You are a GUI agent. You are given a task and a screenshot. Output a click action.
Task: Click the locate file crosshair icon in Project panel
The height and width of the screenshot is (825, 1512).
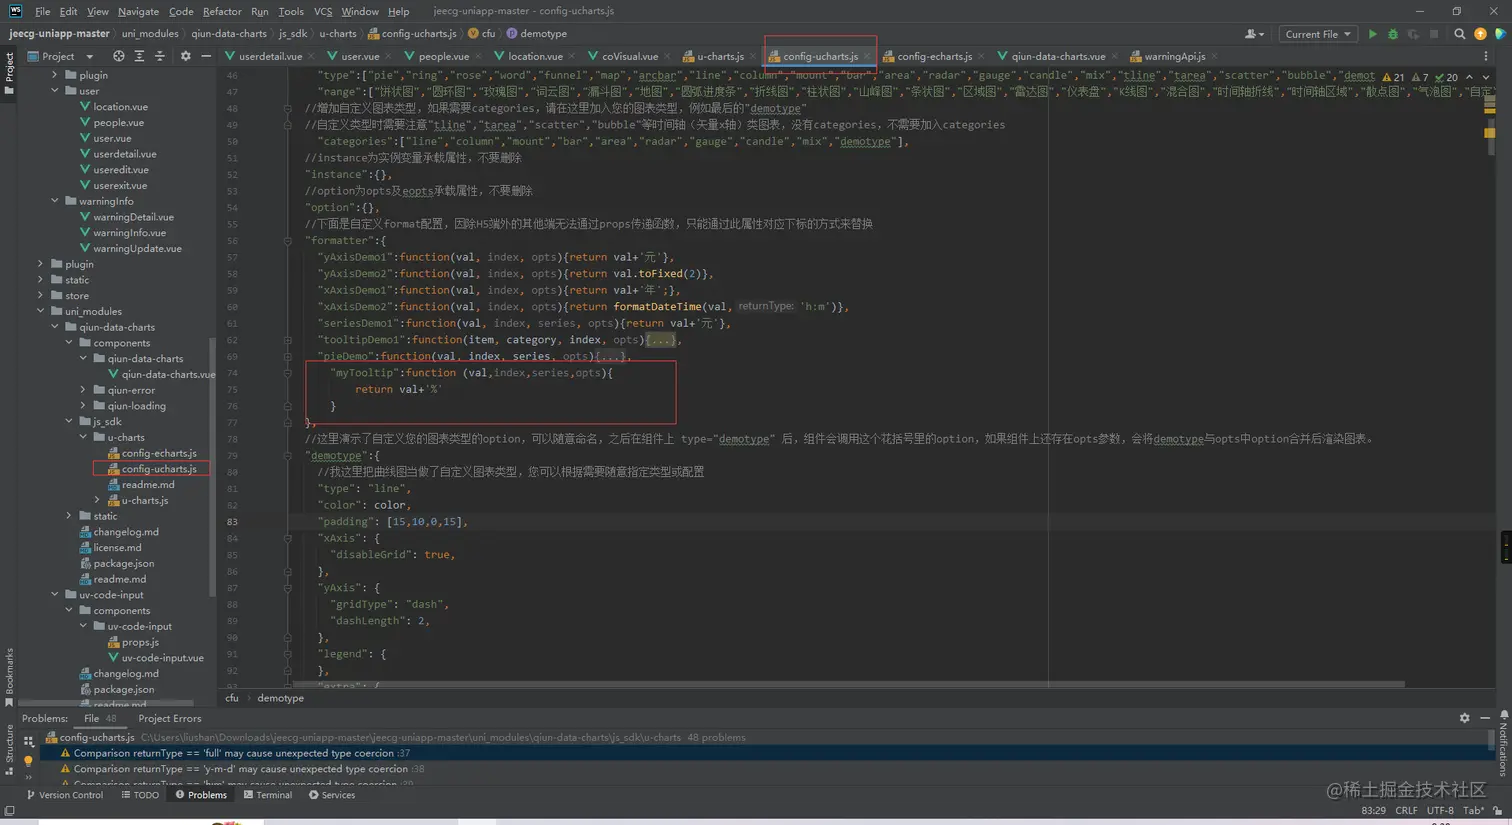coord(119,57)
